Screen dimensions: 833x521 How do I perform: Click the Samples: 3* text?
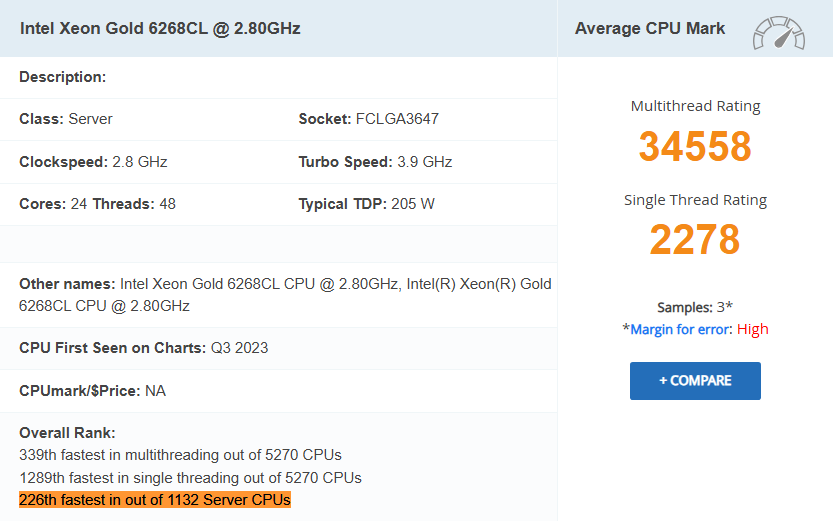click(x=695, y=308)
